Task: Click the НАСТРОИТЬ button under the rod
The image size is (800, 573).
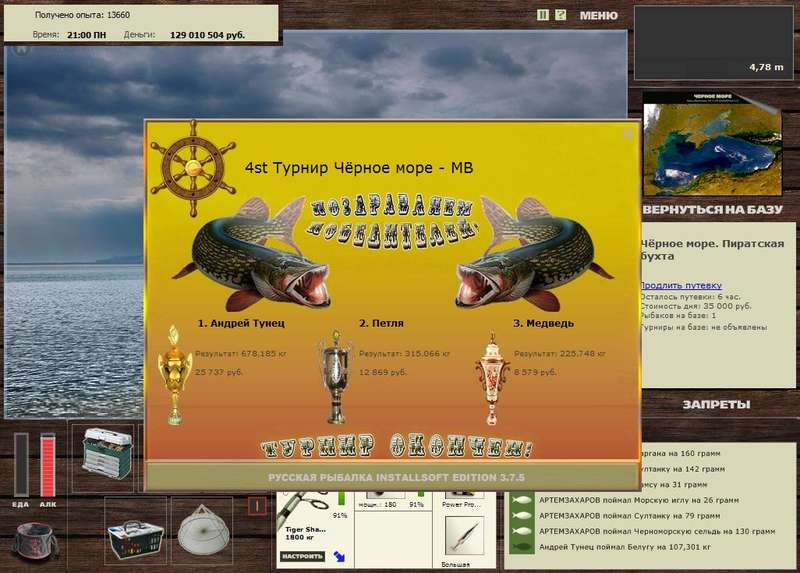Action: [x=303, y=556]
